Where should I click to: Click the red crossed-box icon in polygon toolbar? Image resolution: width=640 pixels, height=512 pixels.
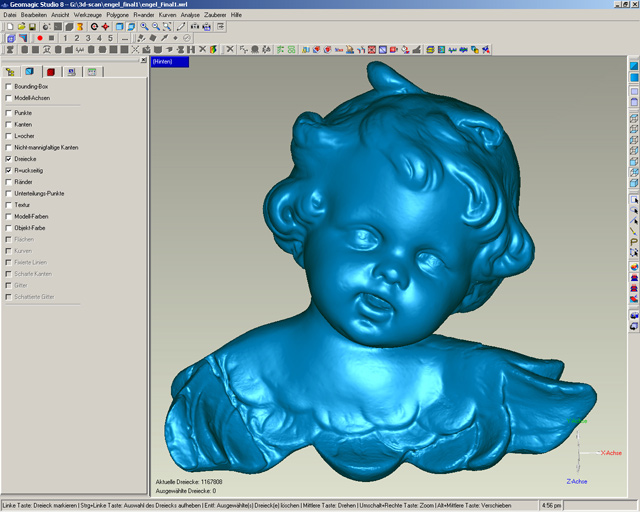coord(372,50)
